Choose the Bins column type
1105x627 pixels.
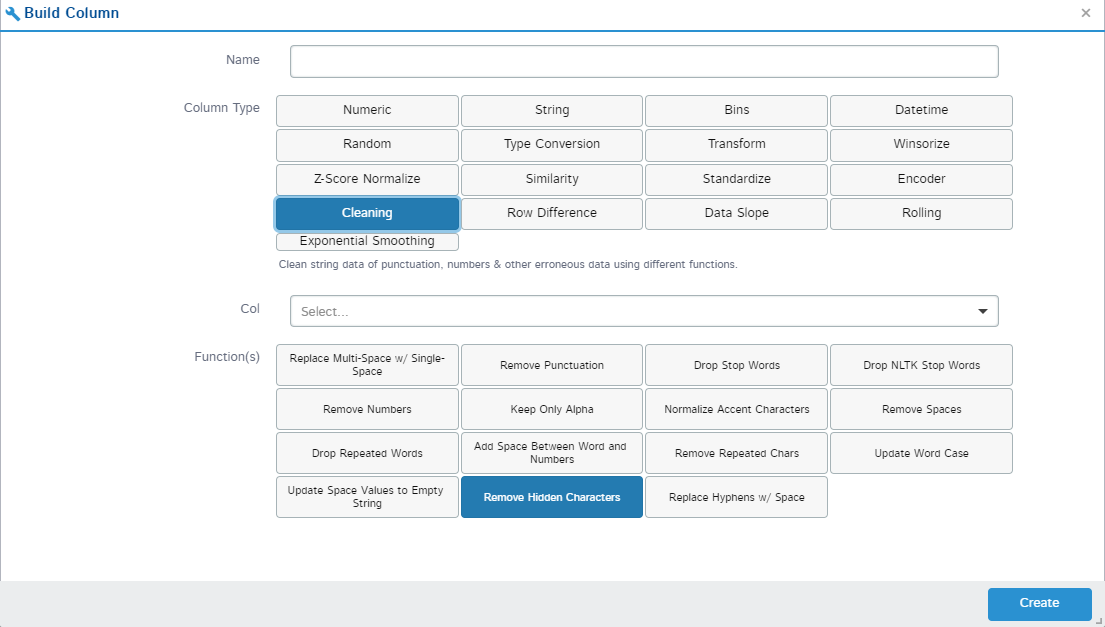736,111
